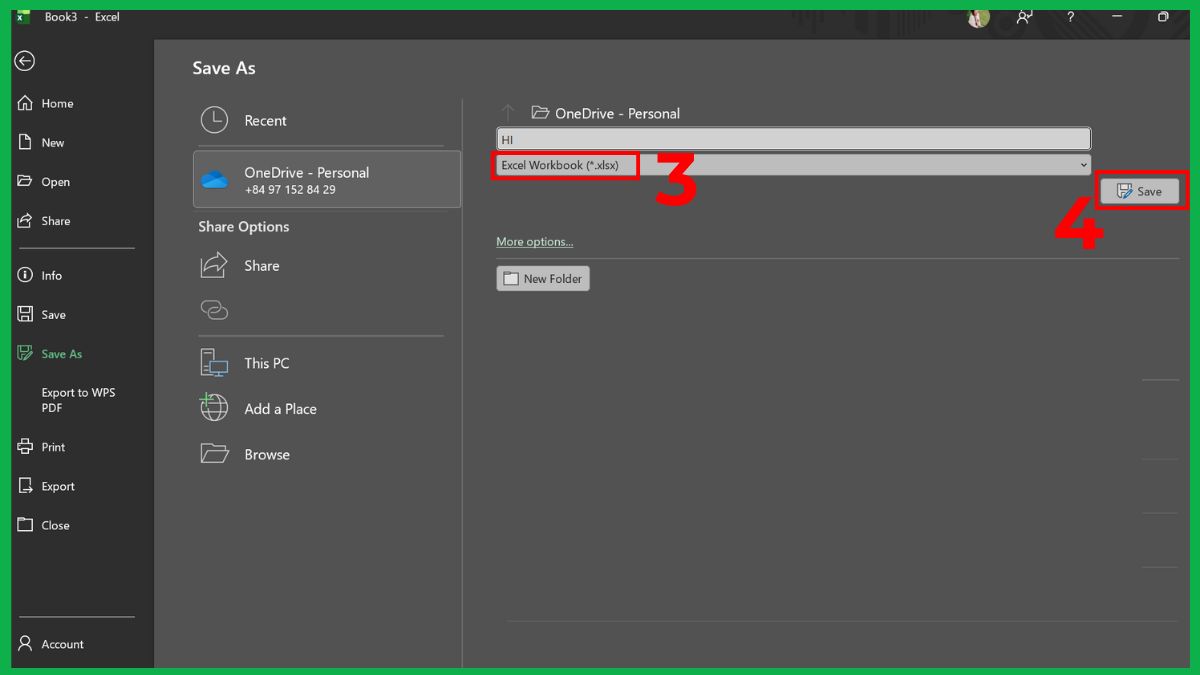Go back using the circled arrow

25,61
